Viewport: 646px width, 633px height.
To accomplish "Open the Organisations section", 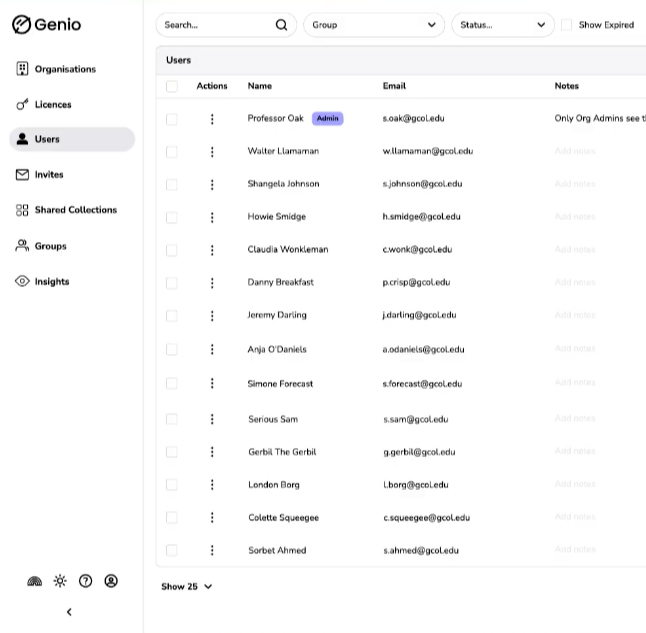I will tap(56, 69).
